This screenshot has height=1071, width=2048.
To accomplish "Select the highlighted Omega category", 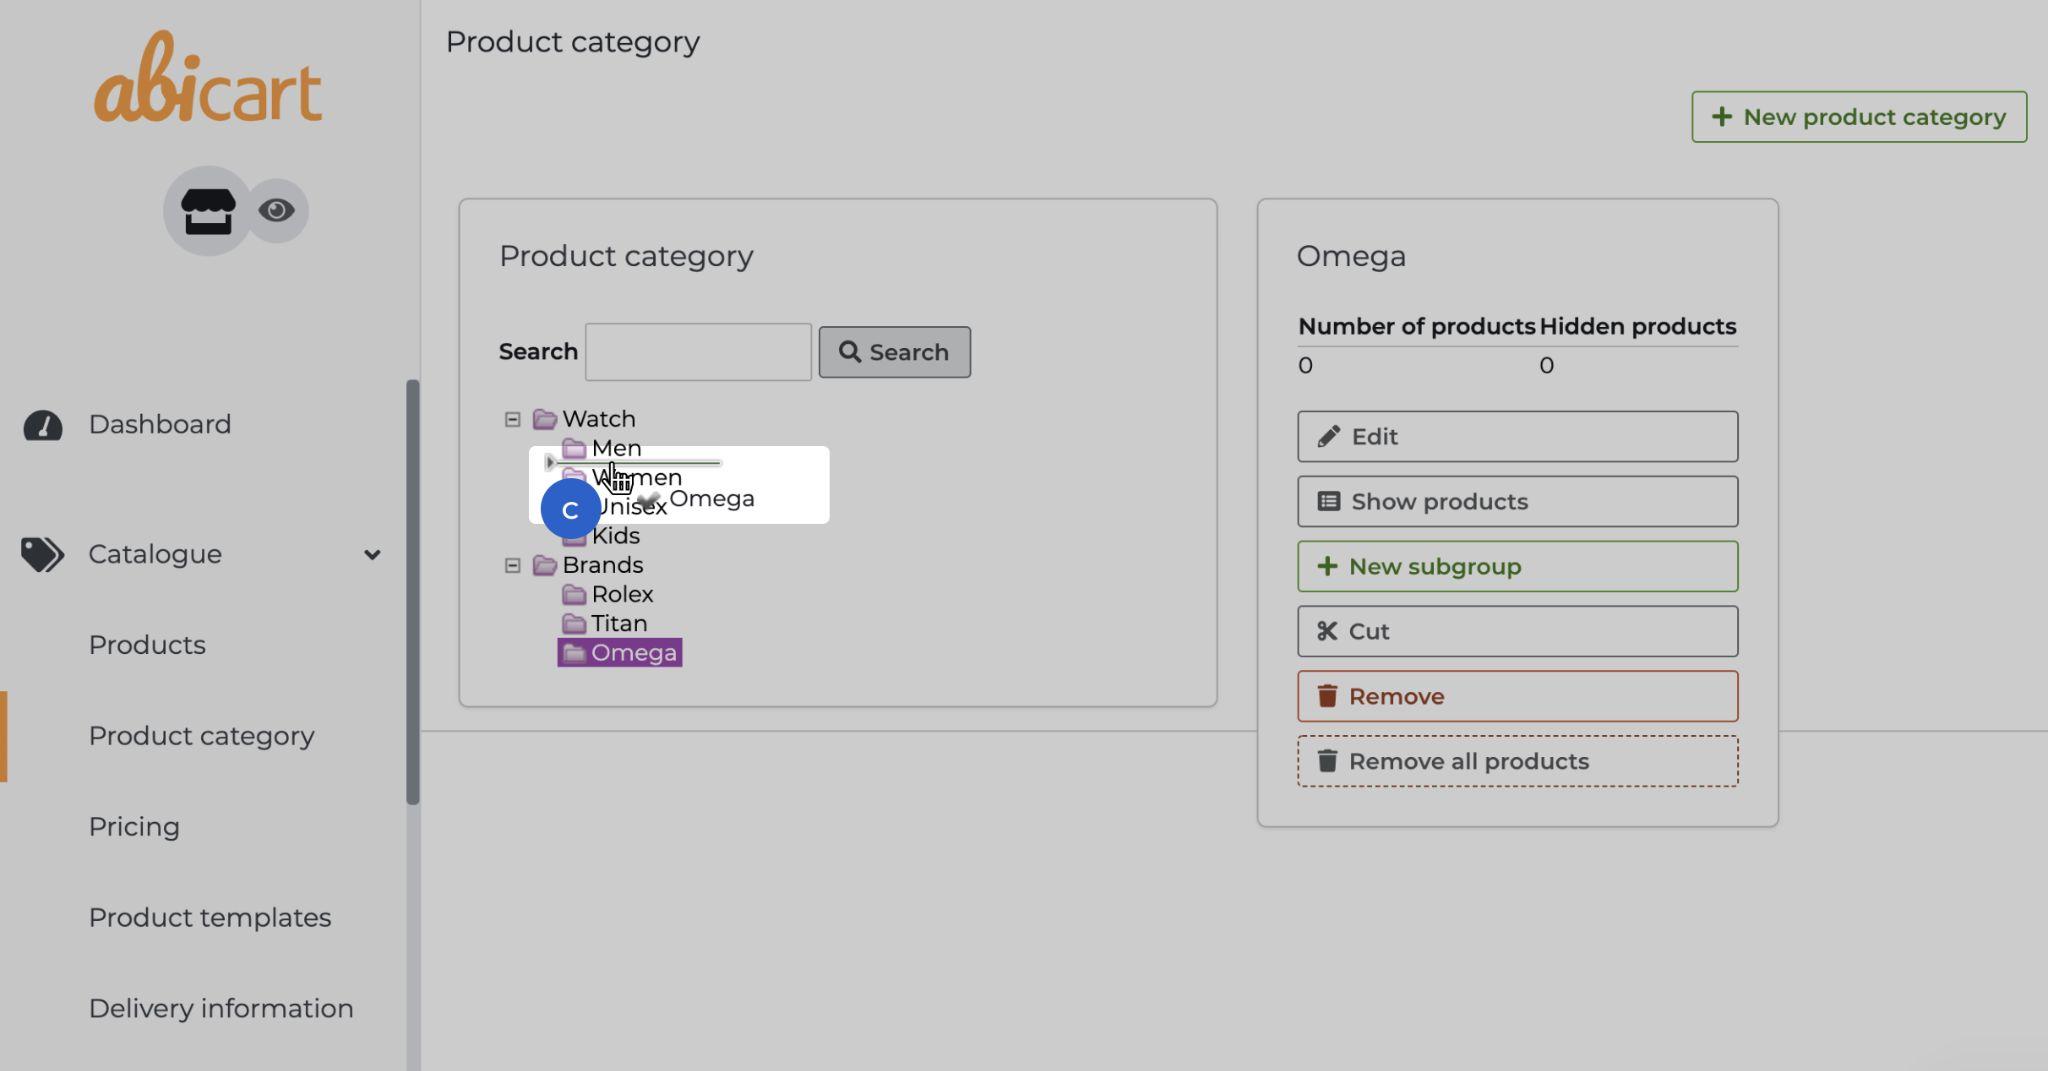I will (632, 653).
